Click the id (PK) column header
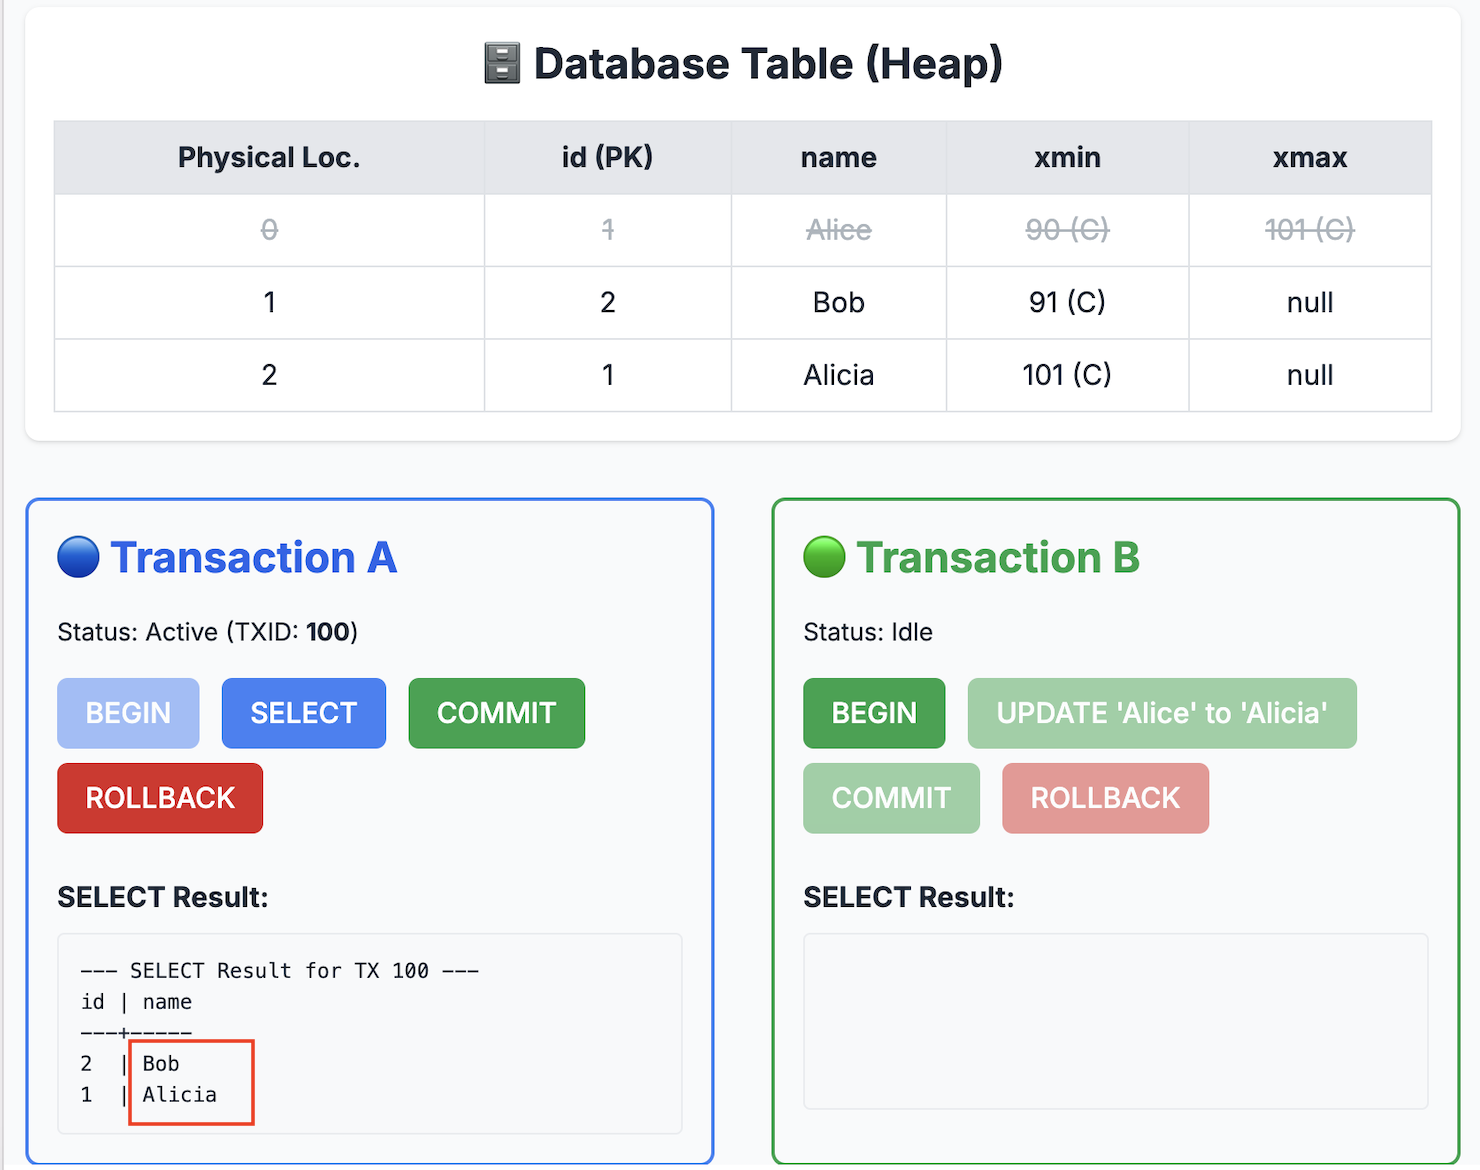The height and width of the screenshot is (1170, 1480). pos(607,158)
